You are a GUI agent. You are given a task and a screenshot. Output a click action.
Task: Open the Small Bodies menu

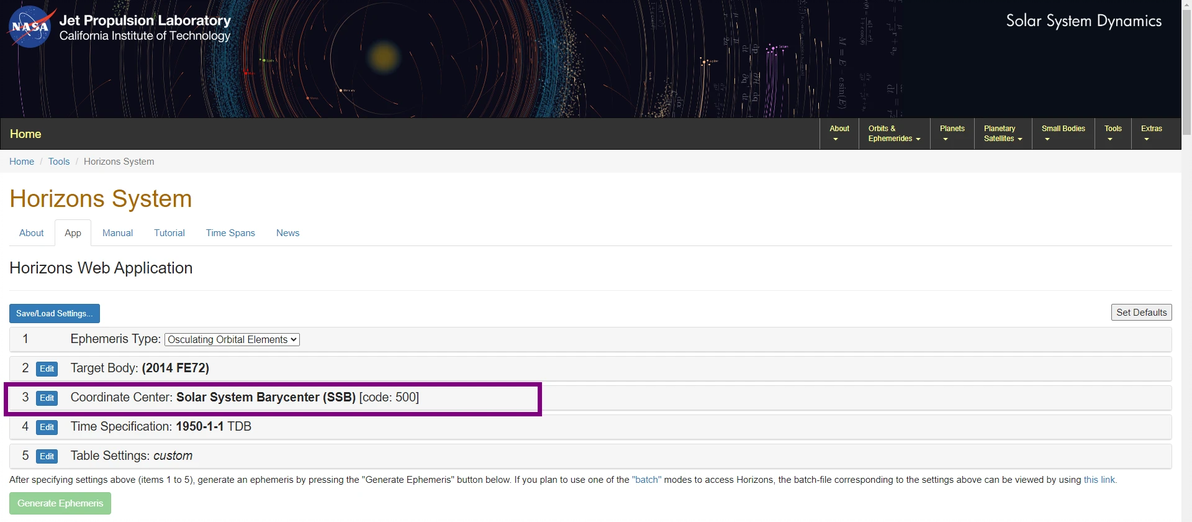coord(1063,133)
